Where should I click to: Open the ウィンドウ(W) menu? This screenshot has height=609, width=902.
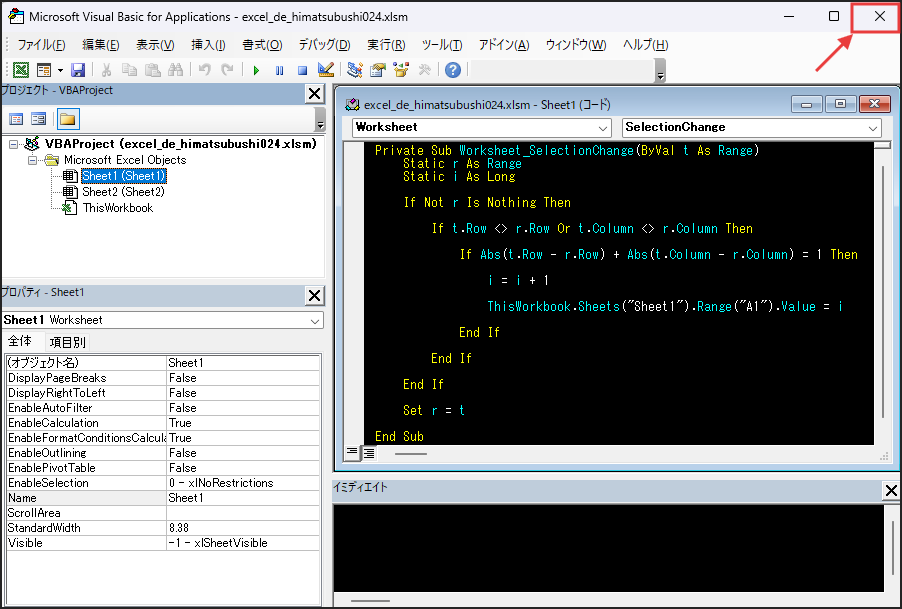pos(576,45)
